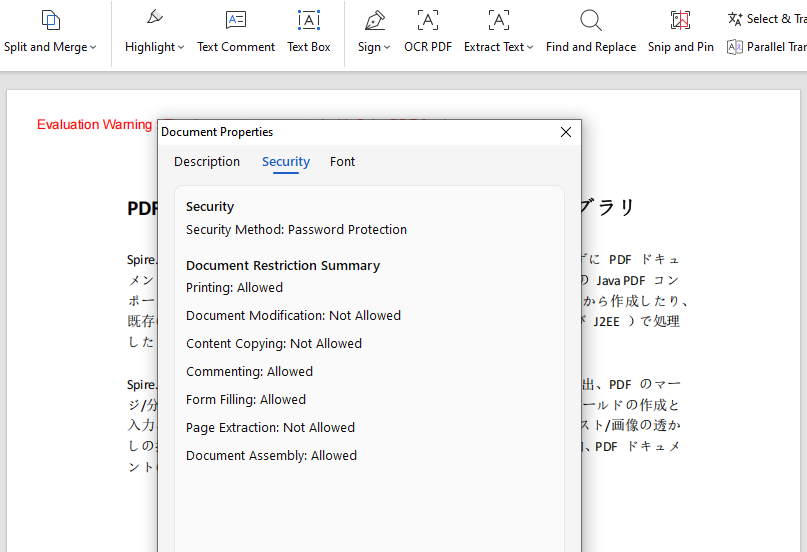Click the Text Comment label

pos(236,47)
